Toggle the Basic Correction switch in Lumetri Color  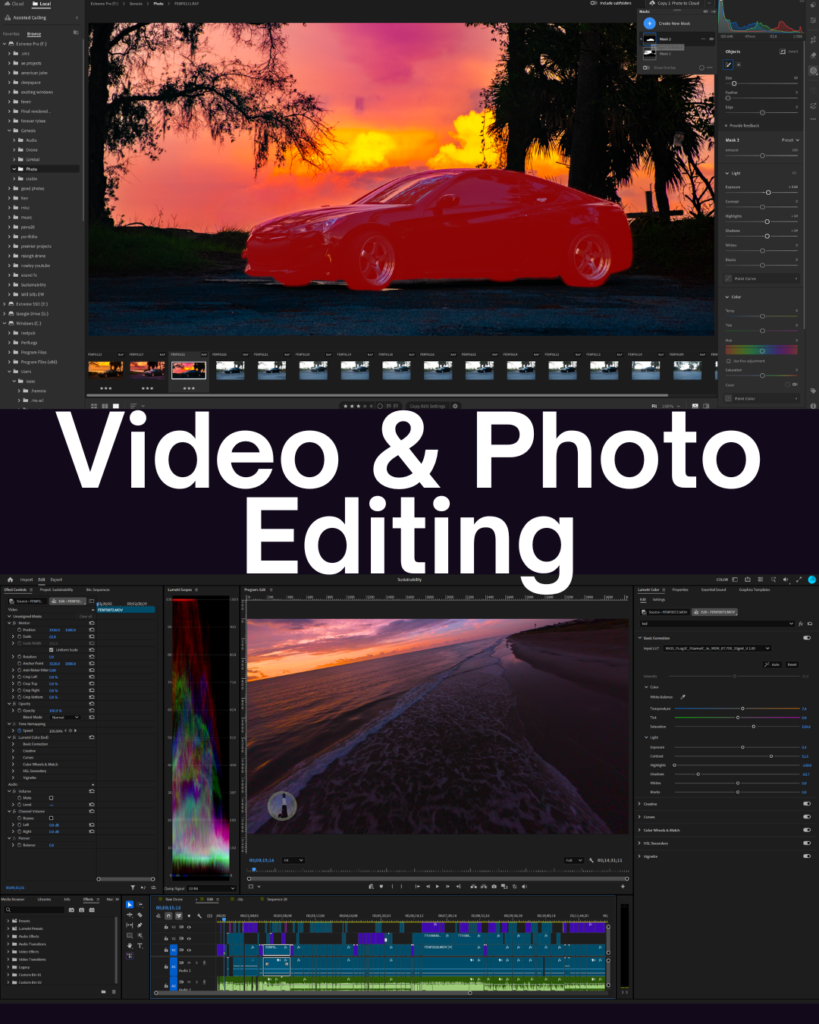click(x=807, y=638)
